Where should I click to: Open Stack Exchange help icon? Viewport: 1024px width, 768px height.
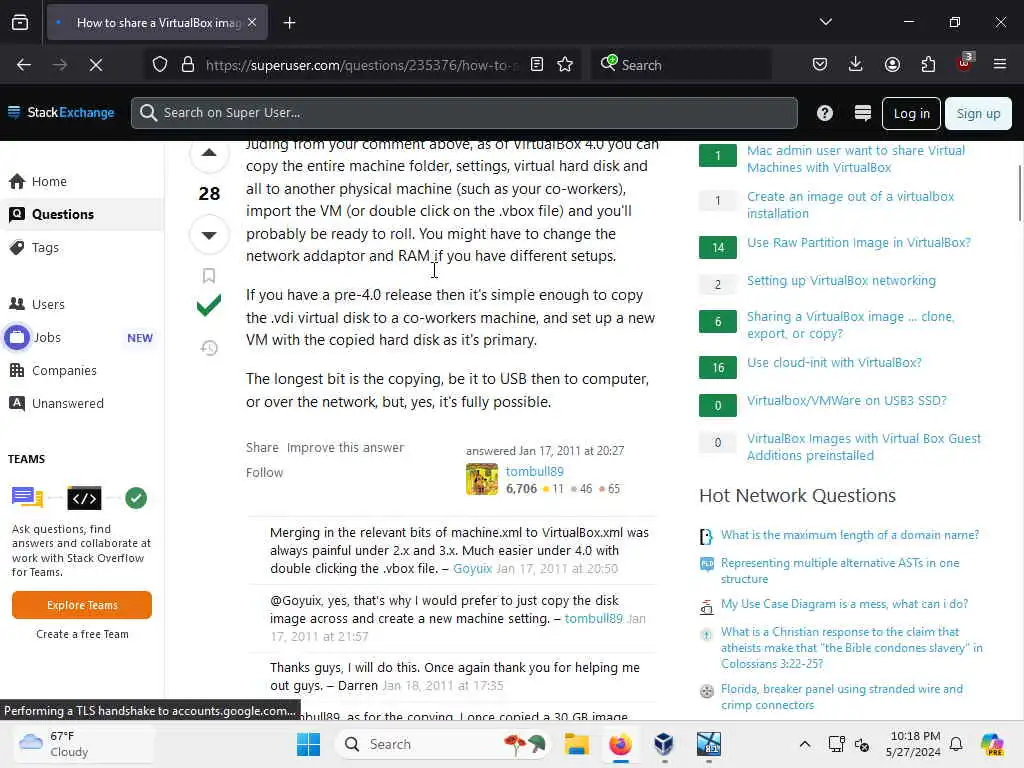pos(825,113)
